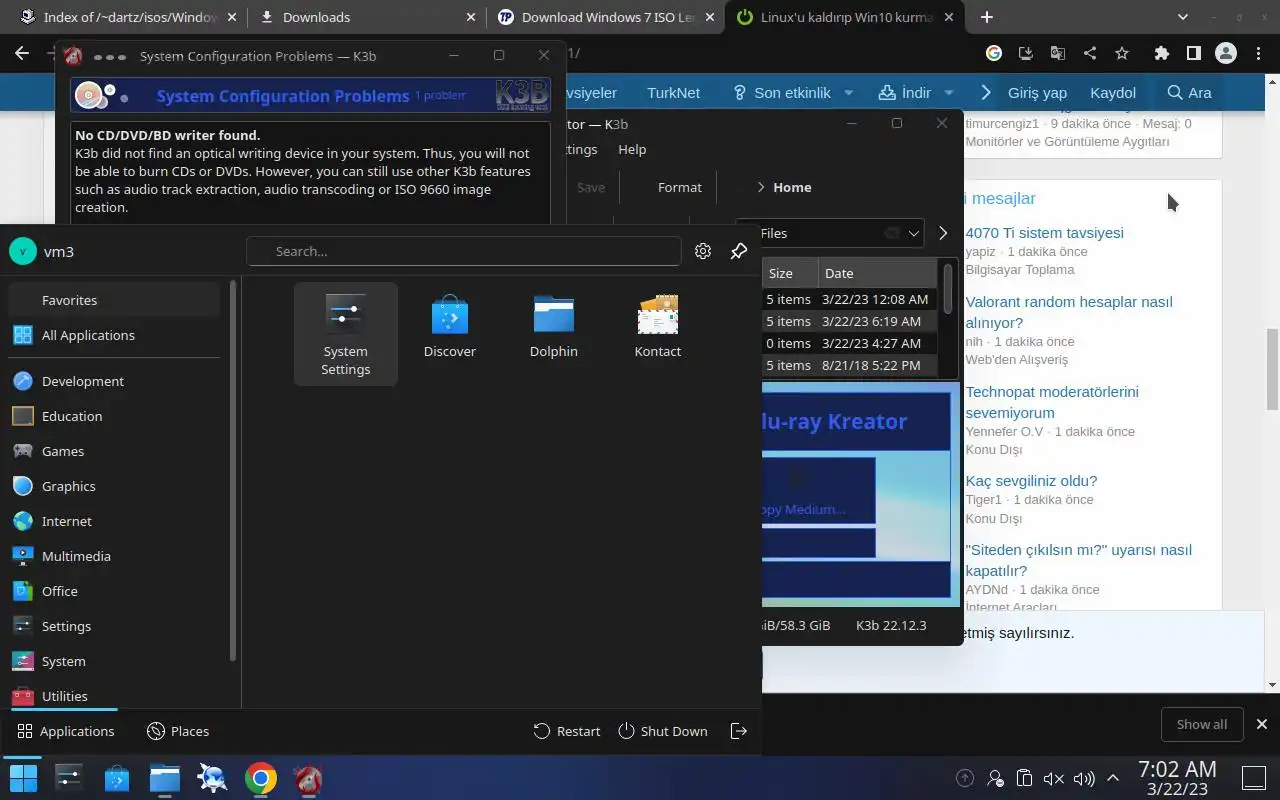Viewport: 1280px width, 800px height.
Task: Bookmark this page with the star
Action: point(1122,53)
